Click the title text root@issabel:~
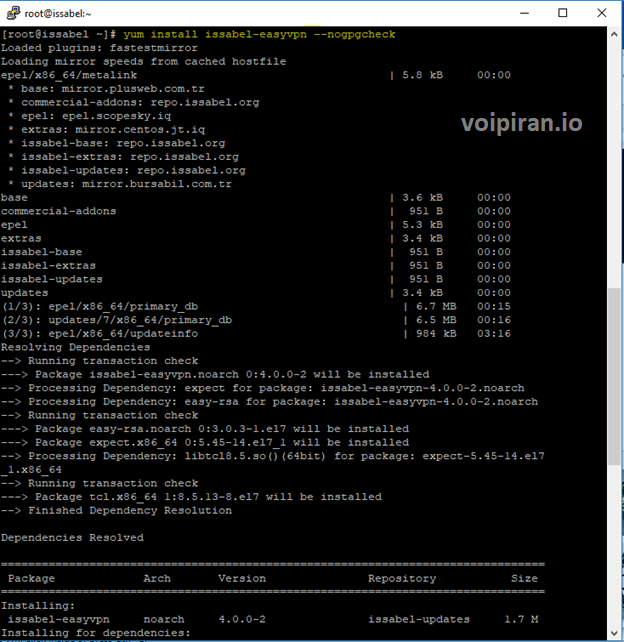This screenshot has width=624, height=642. coord(58,14)
